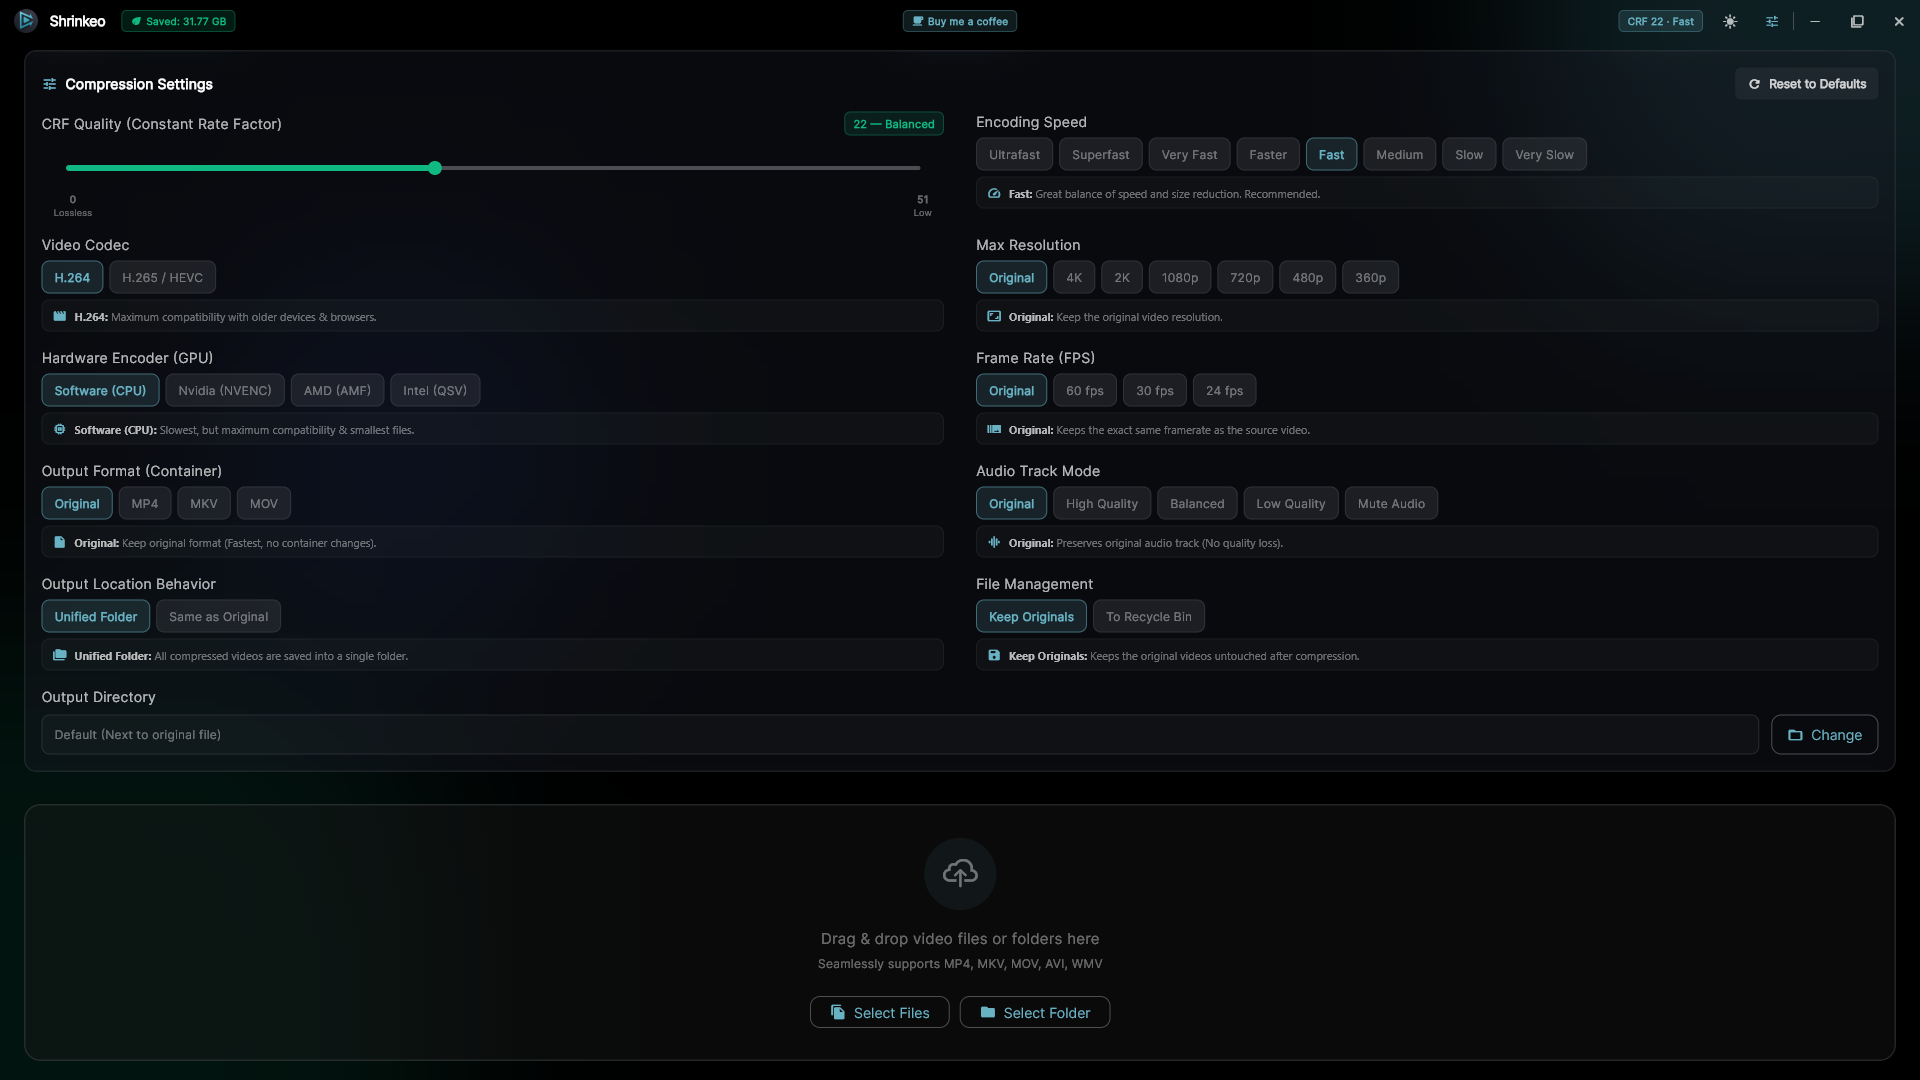Select Mute Audio track mode
Viewport: 1920px width, 1080px height.
pyautogui.click(x=1391, y=503)
